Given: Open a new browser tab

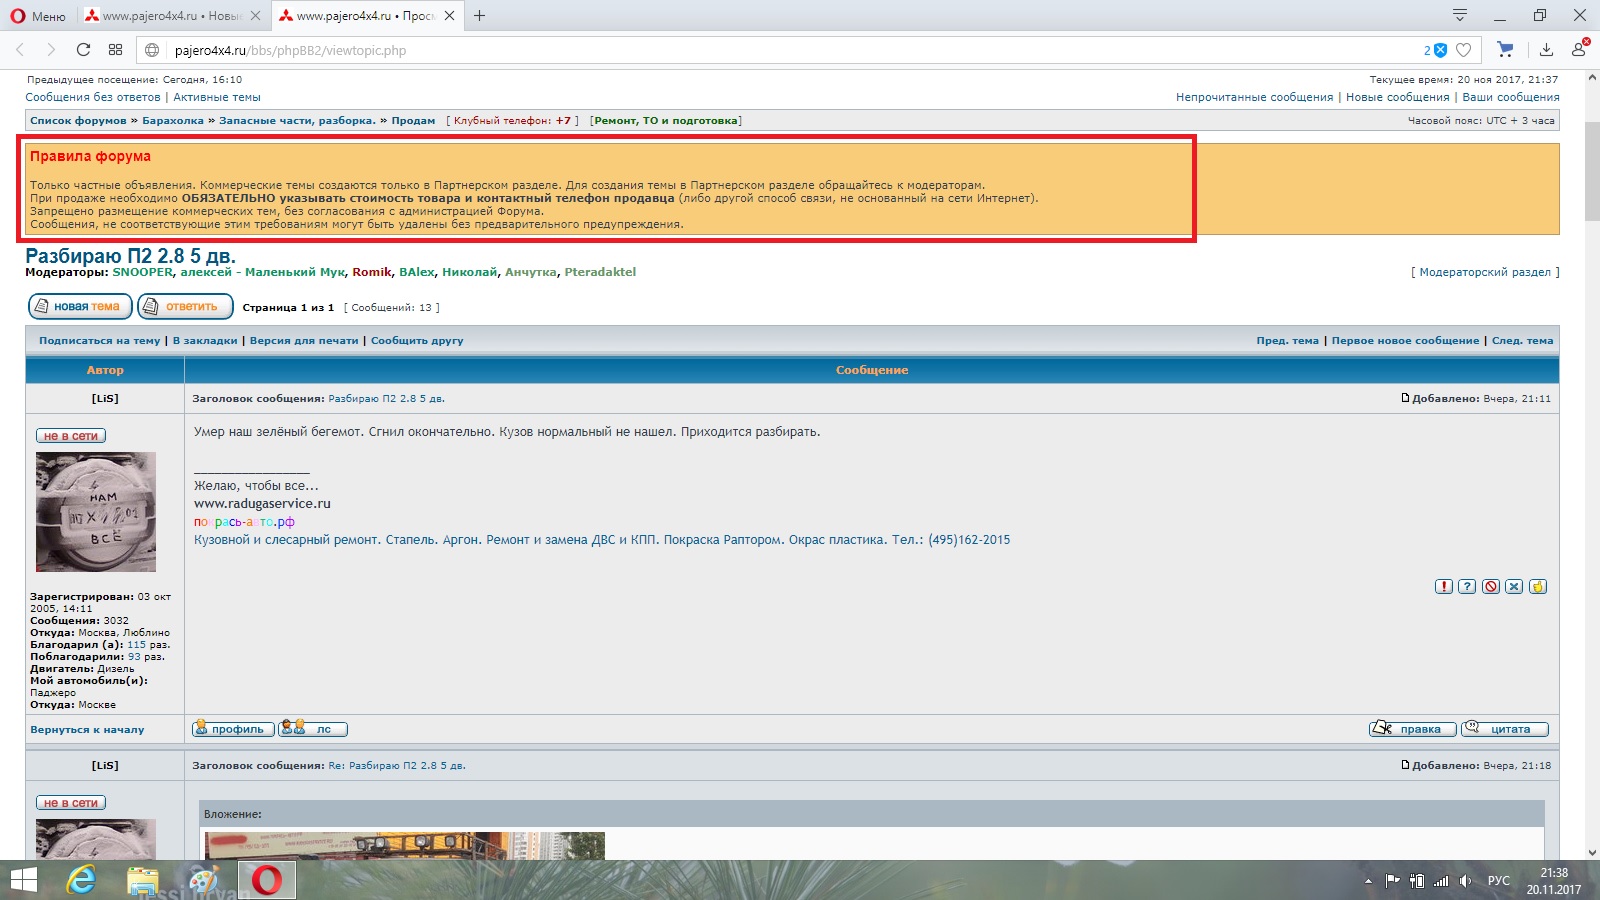Looking at the screenshot, I should click(480, 16).
